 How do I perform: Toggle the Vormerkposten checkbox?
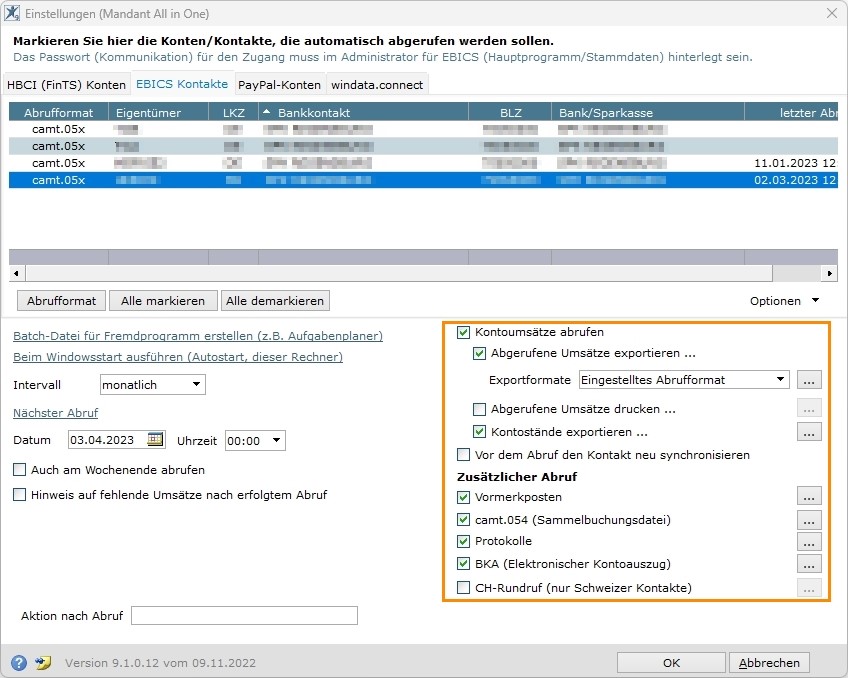click(x=463, y=497)
